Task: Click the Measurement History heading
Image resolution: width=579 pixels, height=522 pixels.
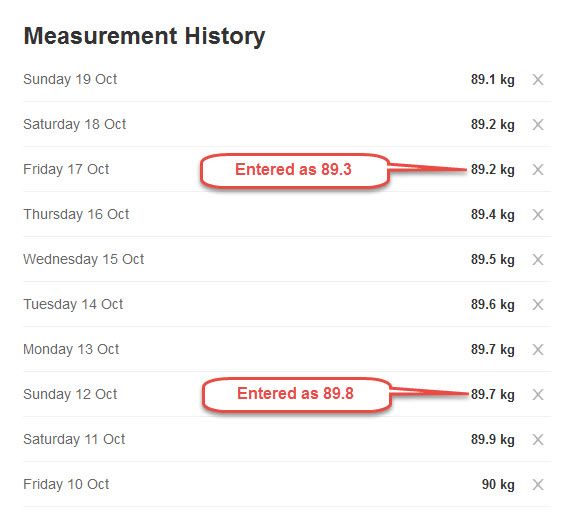Action: coord(144,36)
